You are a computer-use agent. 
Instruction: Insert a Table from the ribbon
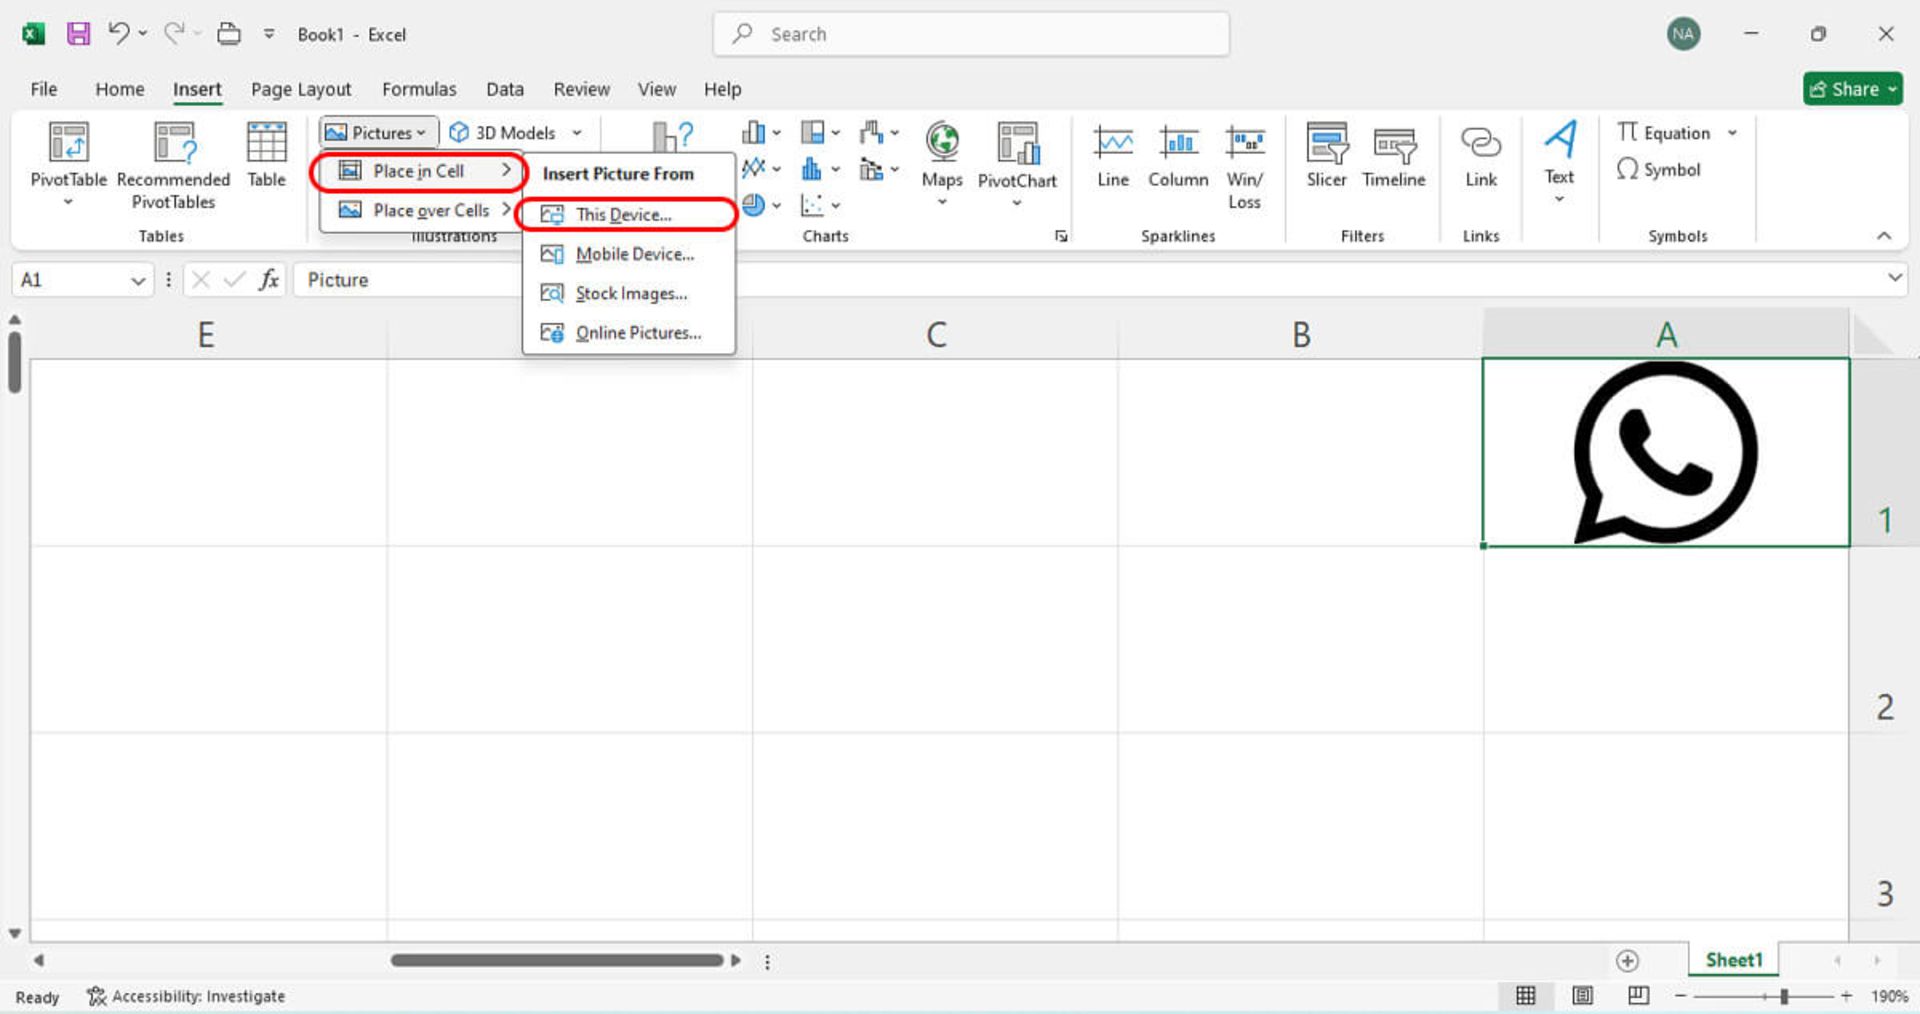[266, 155]
